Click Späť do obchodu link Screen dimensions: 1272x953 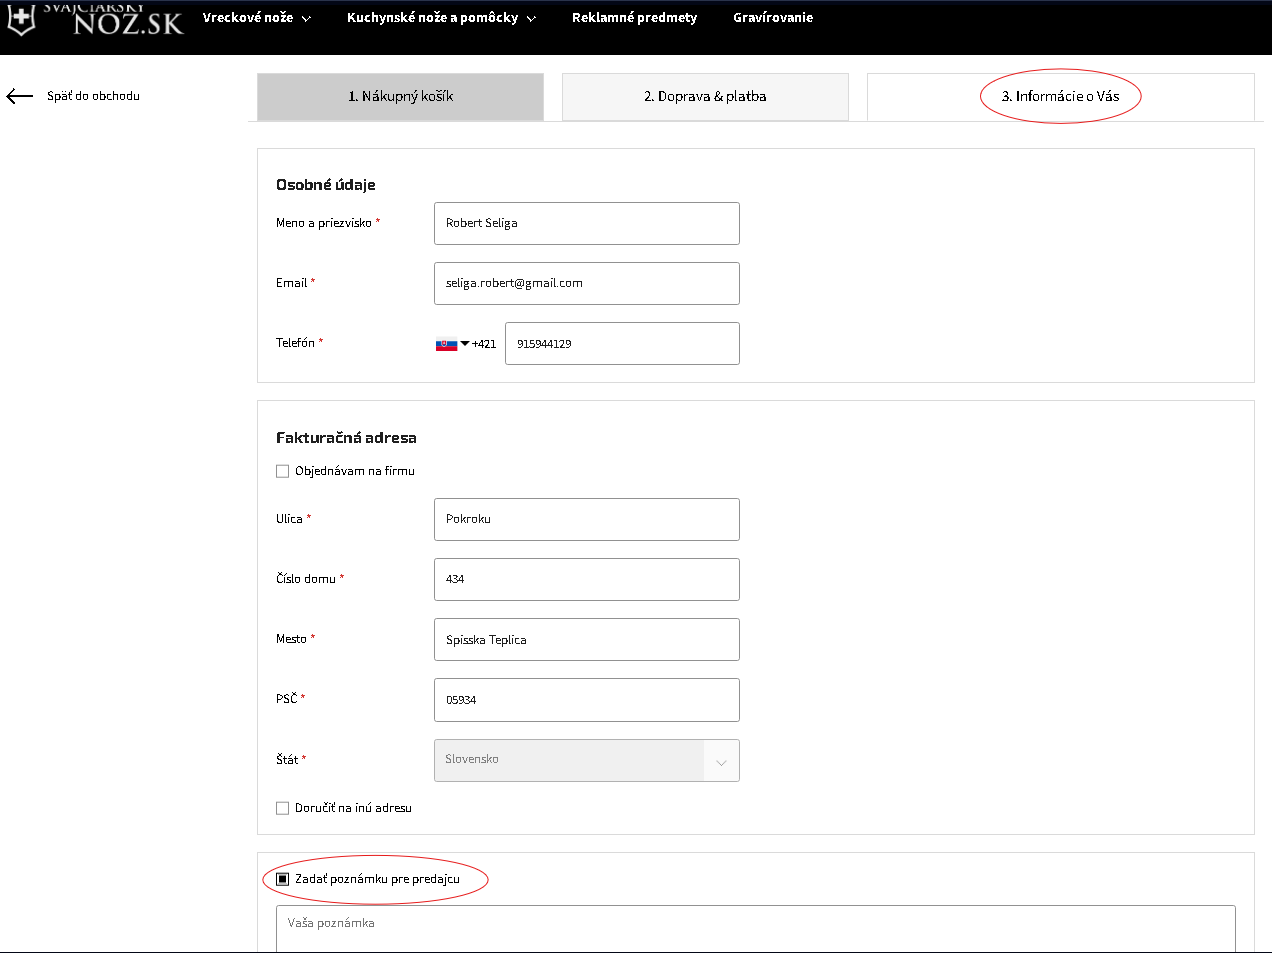93,96
